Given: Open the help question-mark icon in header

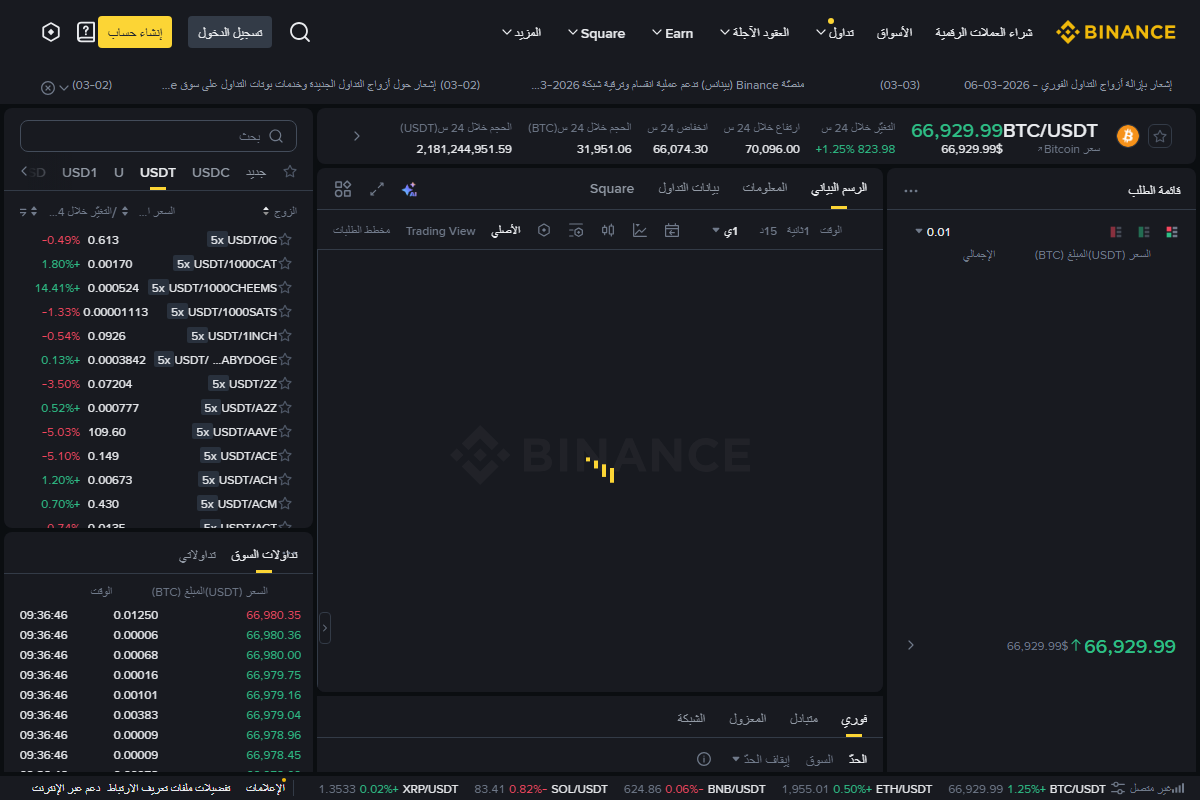Looking at the screenshot, I should pos(86,32).
